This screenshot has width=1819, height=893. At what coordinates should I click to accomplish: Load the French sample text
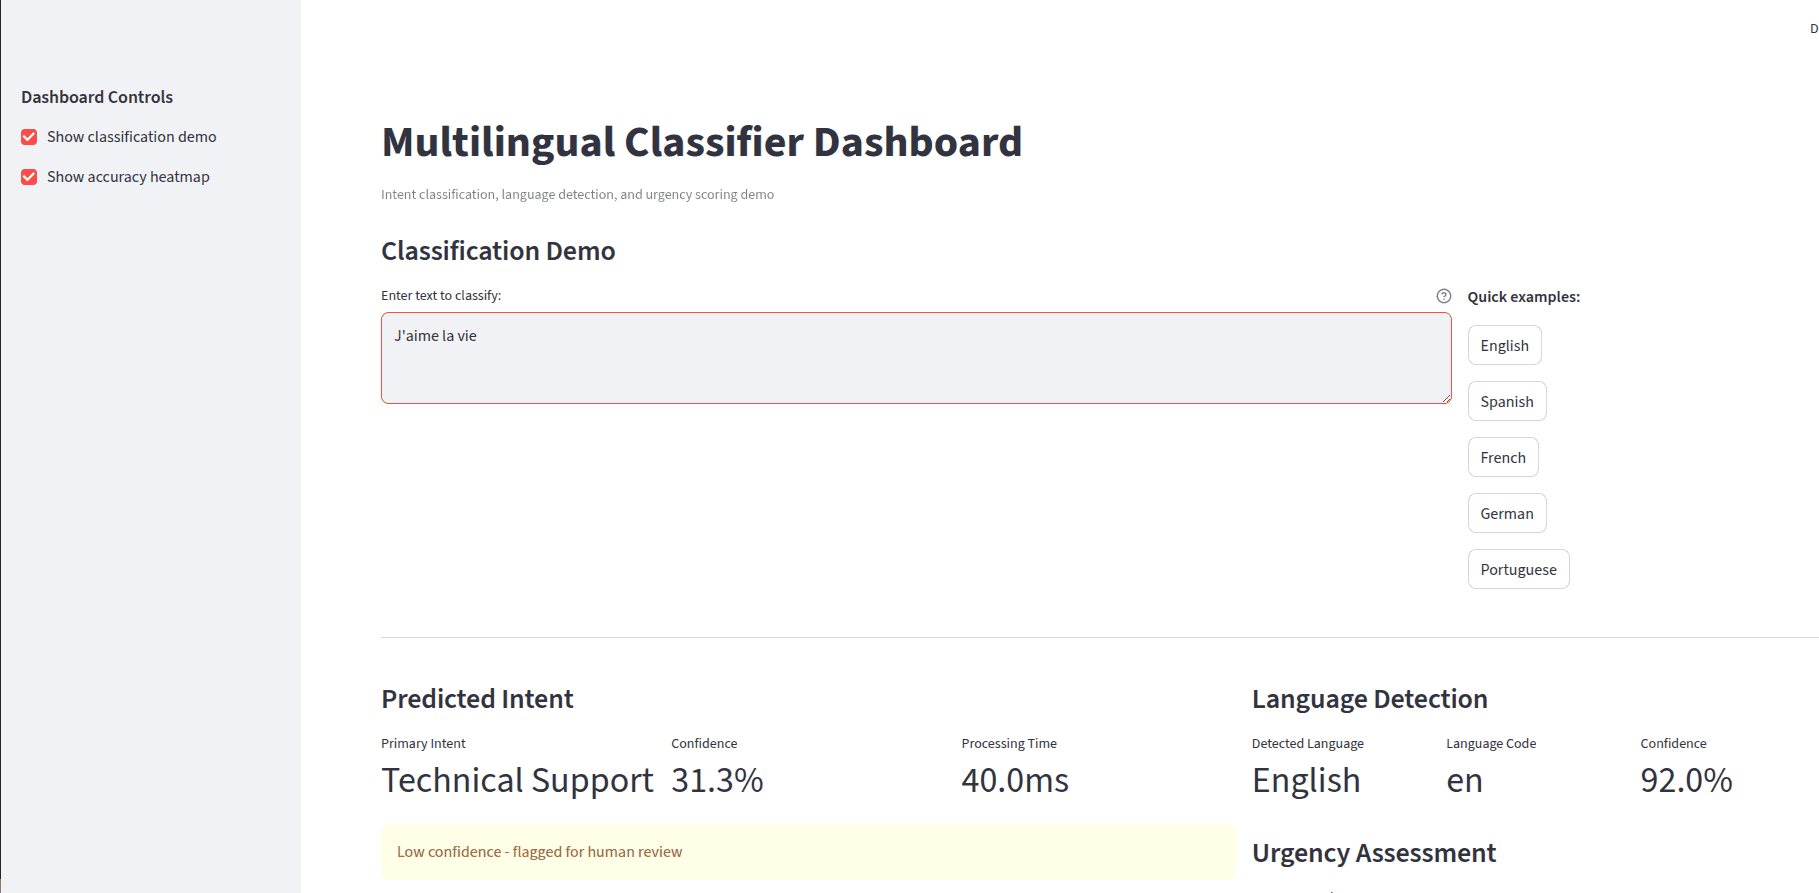click(x=1503, y=457)
